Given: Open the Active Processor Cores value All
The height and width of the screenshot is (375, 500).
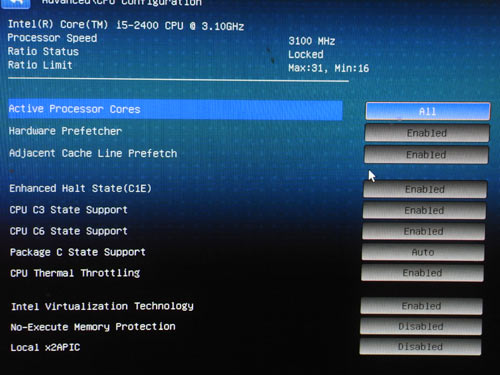Looking at the screenshot, I should pyautogui.click(x=428, y=111).
